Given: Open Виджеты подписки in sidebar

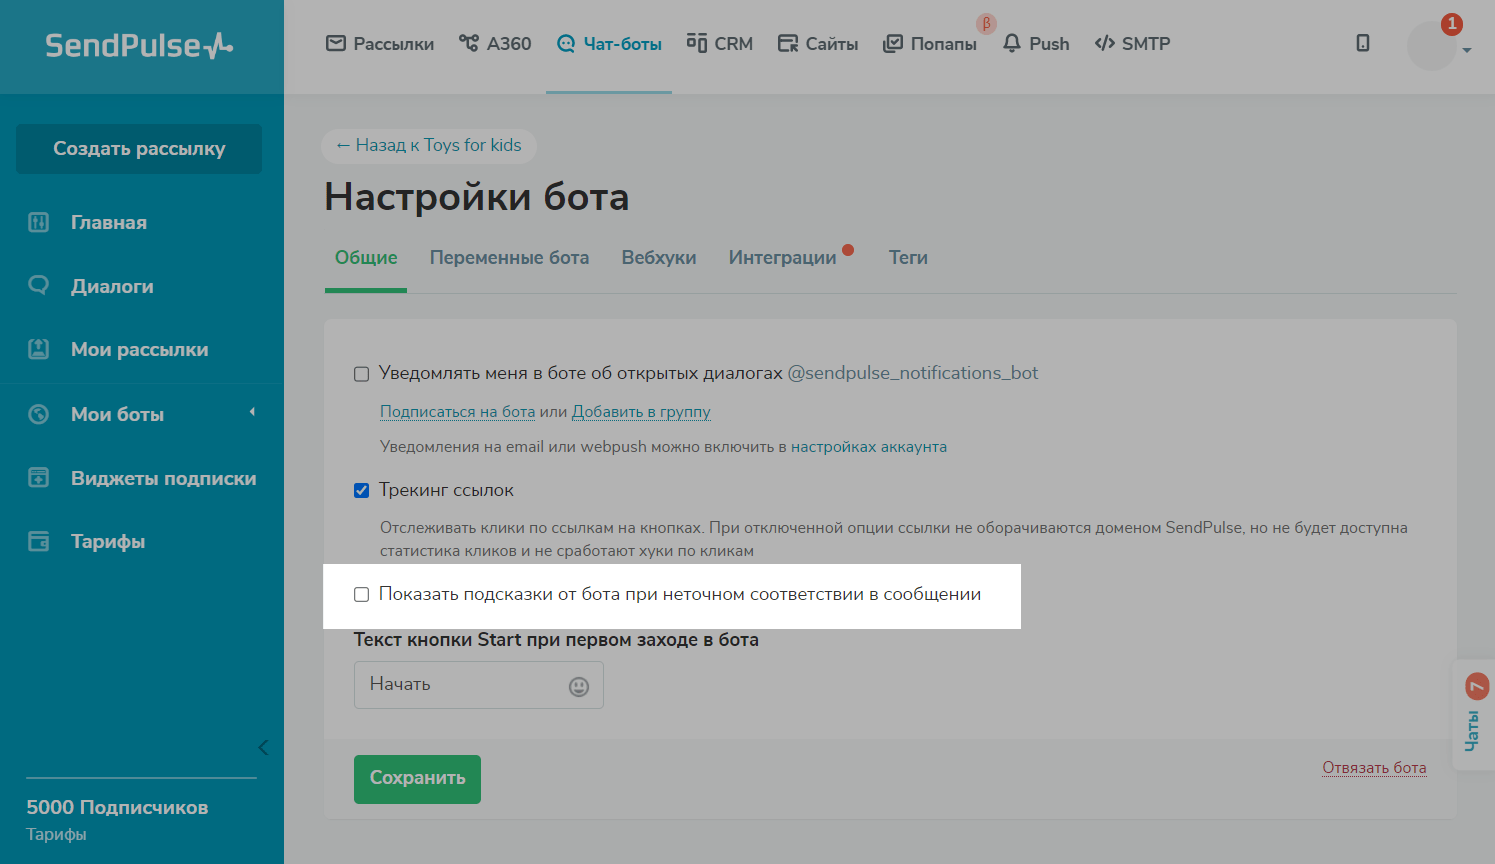Looking at the screenshot, I should click(163, 478).
